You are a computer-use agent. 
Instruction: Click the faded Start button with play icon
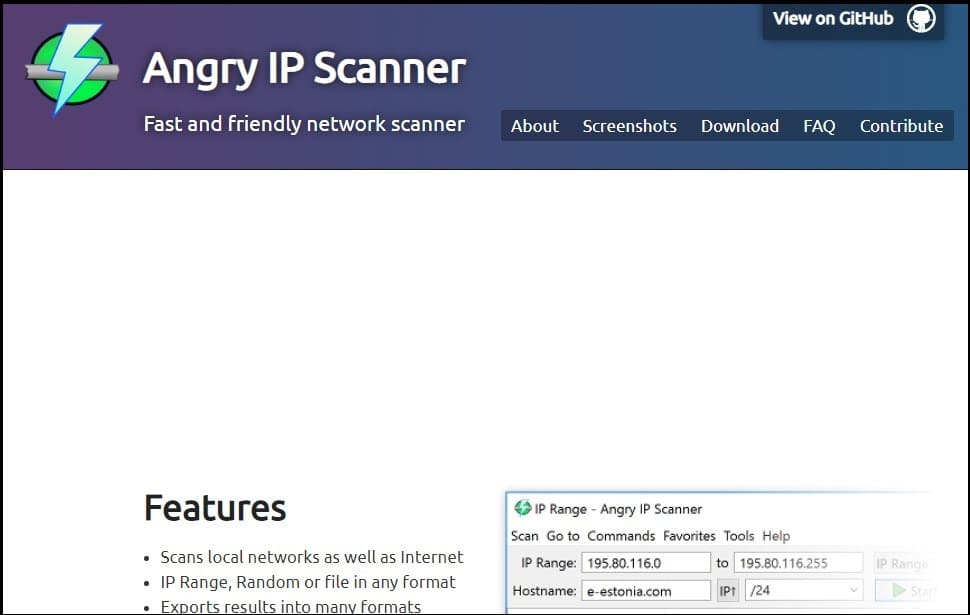[906, 591]
